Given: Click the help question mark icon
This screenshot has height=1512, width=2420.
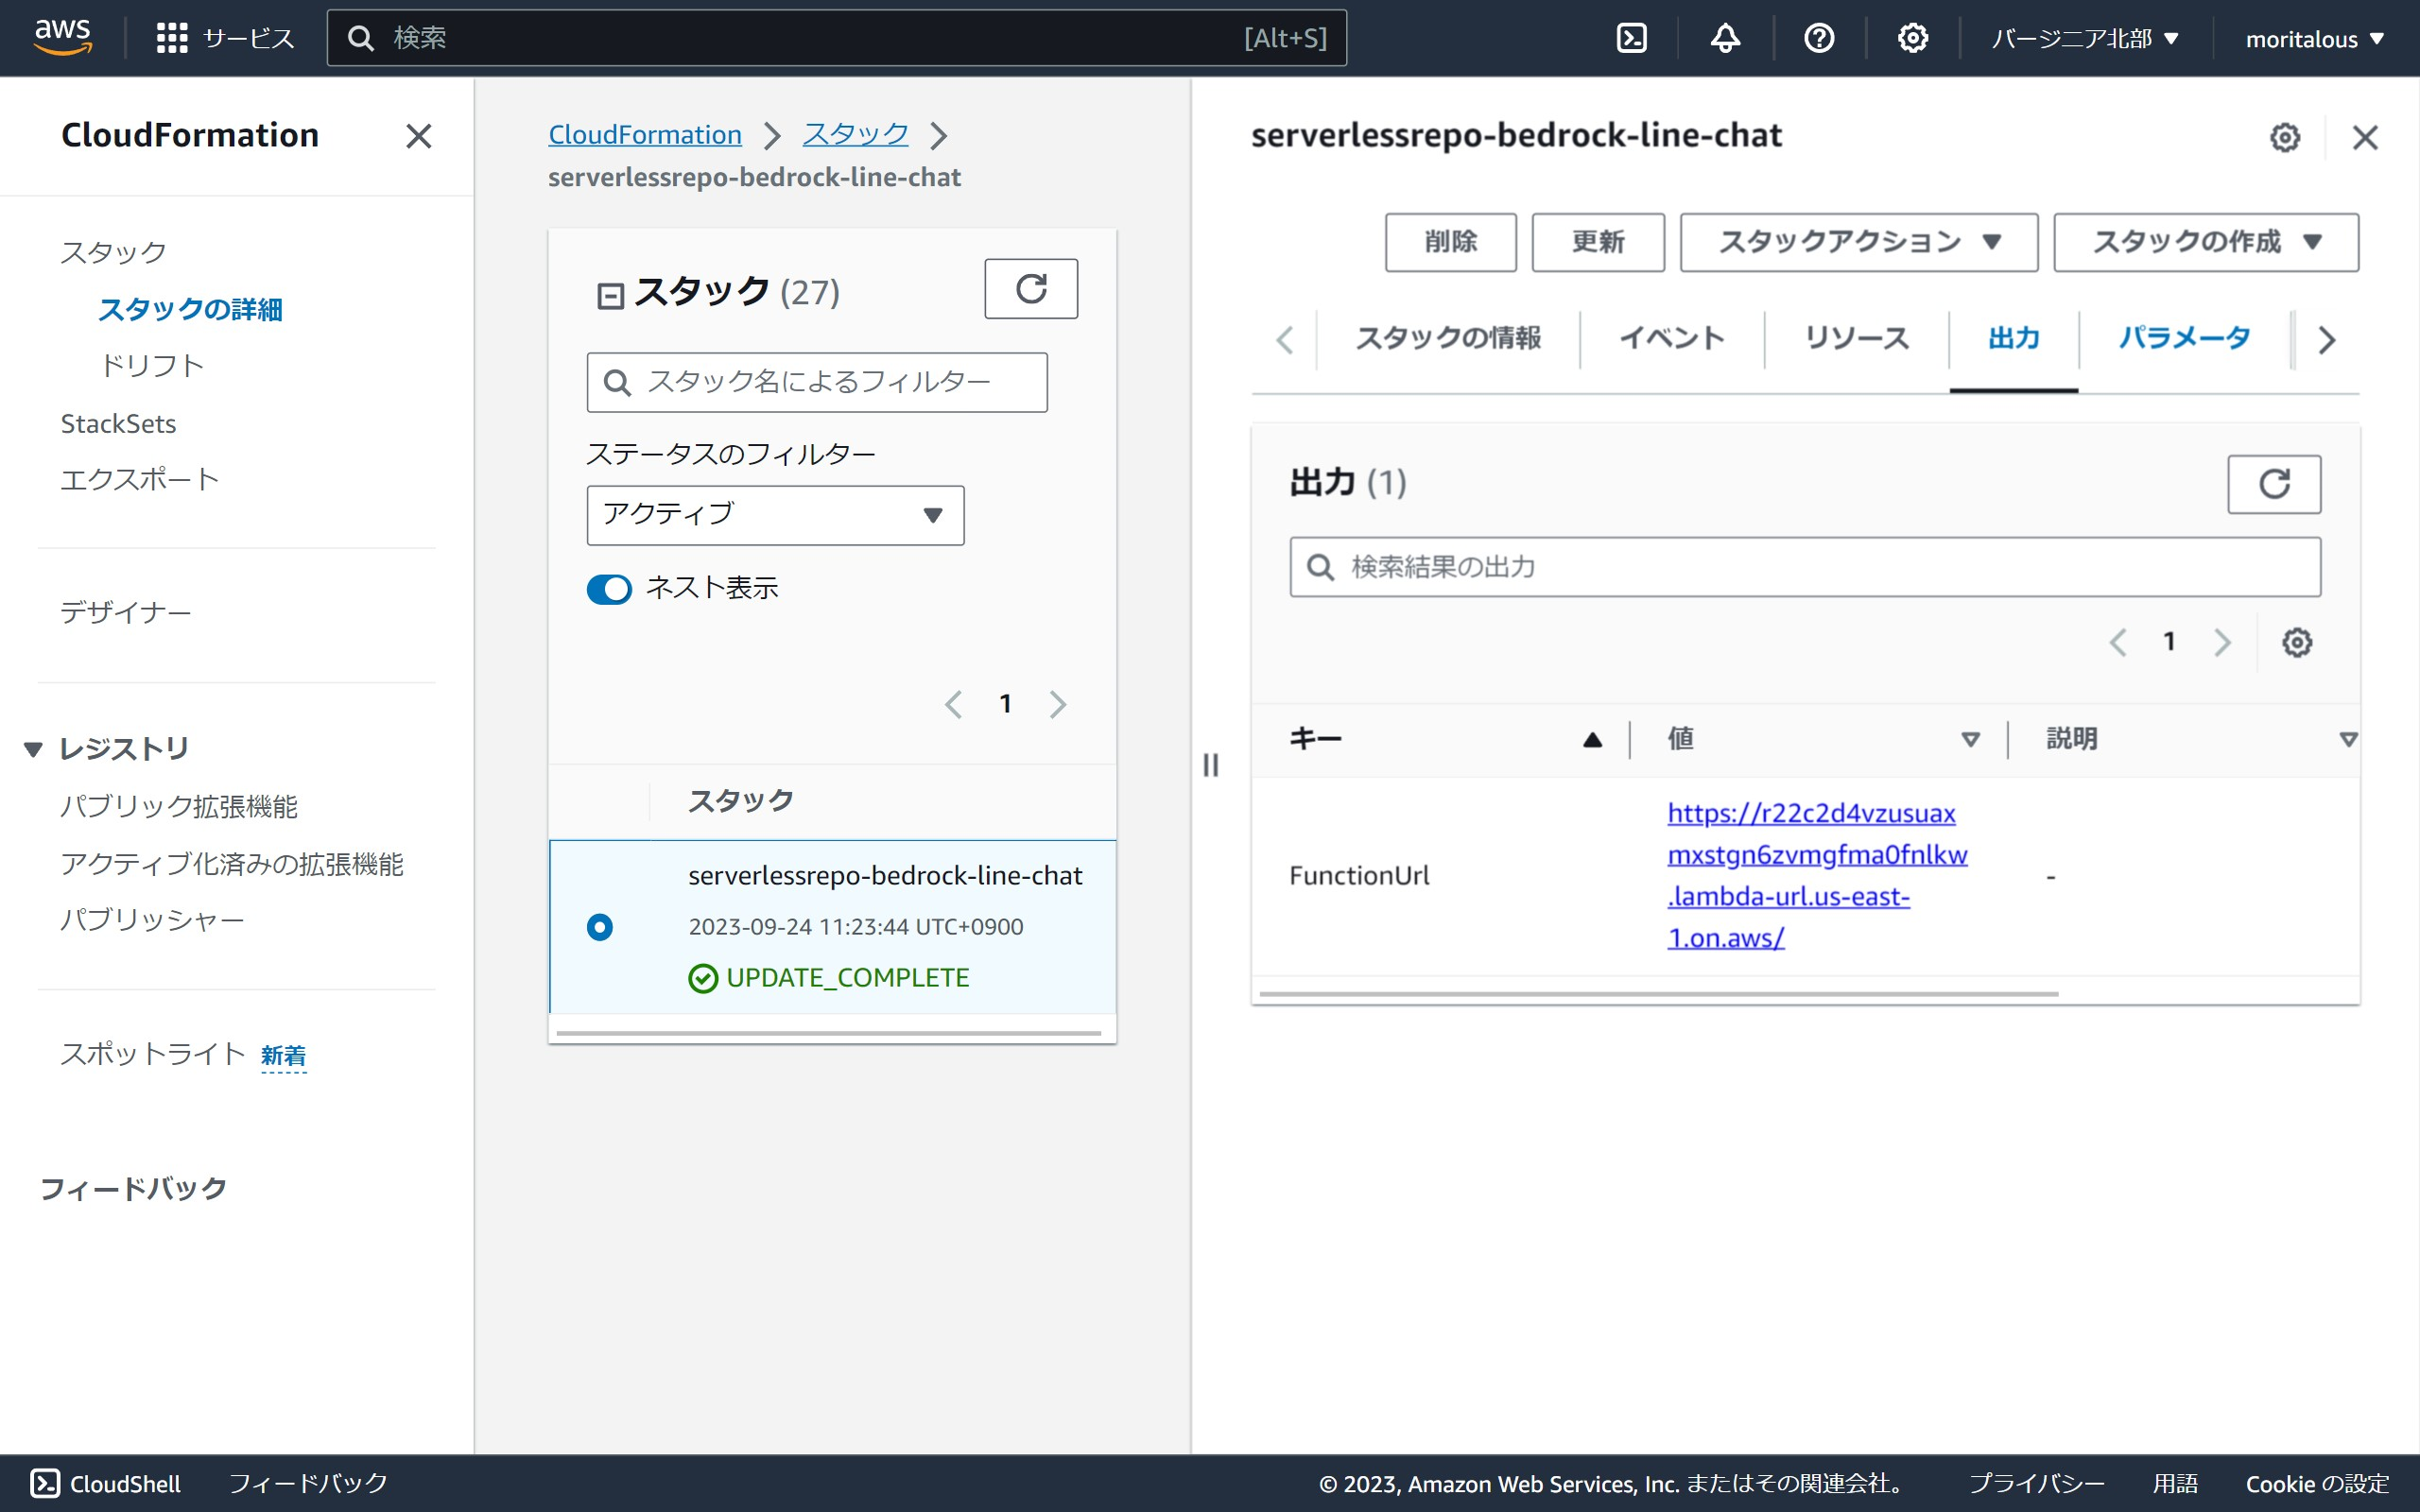Looking at the screenshot, I should pyautogui.click(x=1818, y=38).
